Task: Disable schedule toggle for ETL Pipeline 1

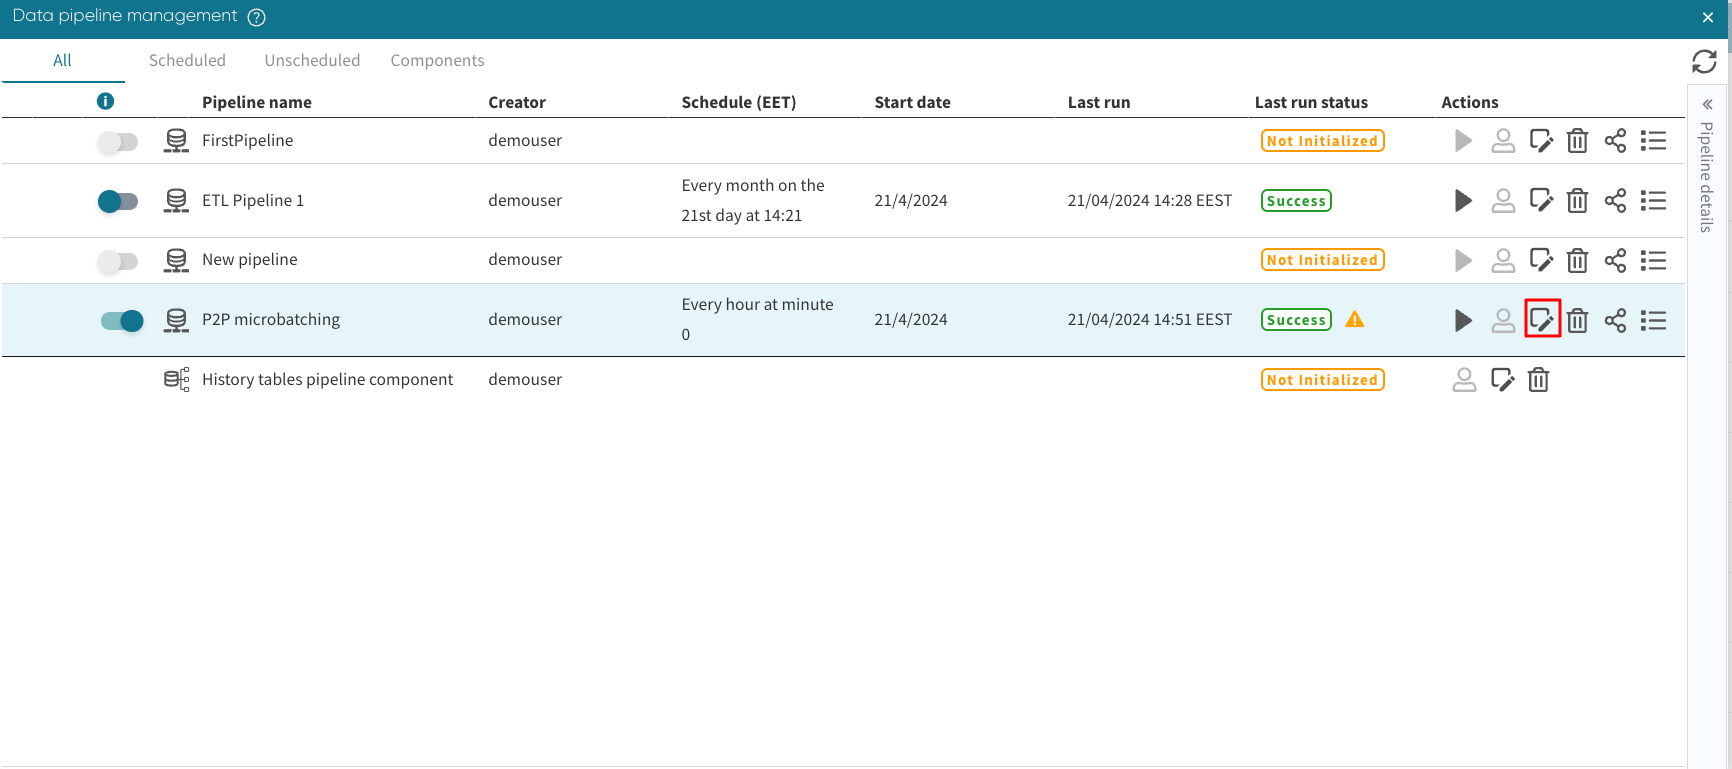Action: (x=118, y=201)
